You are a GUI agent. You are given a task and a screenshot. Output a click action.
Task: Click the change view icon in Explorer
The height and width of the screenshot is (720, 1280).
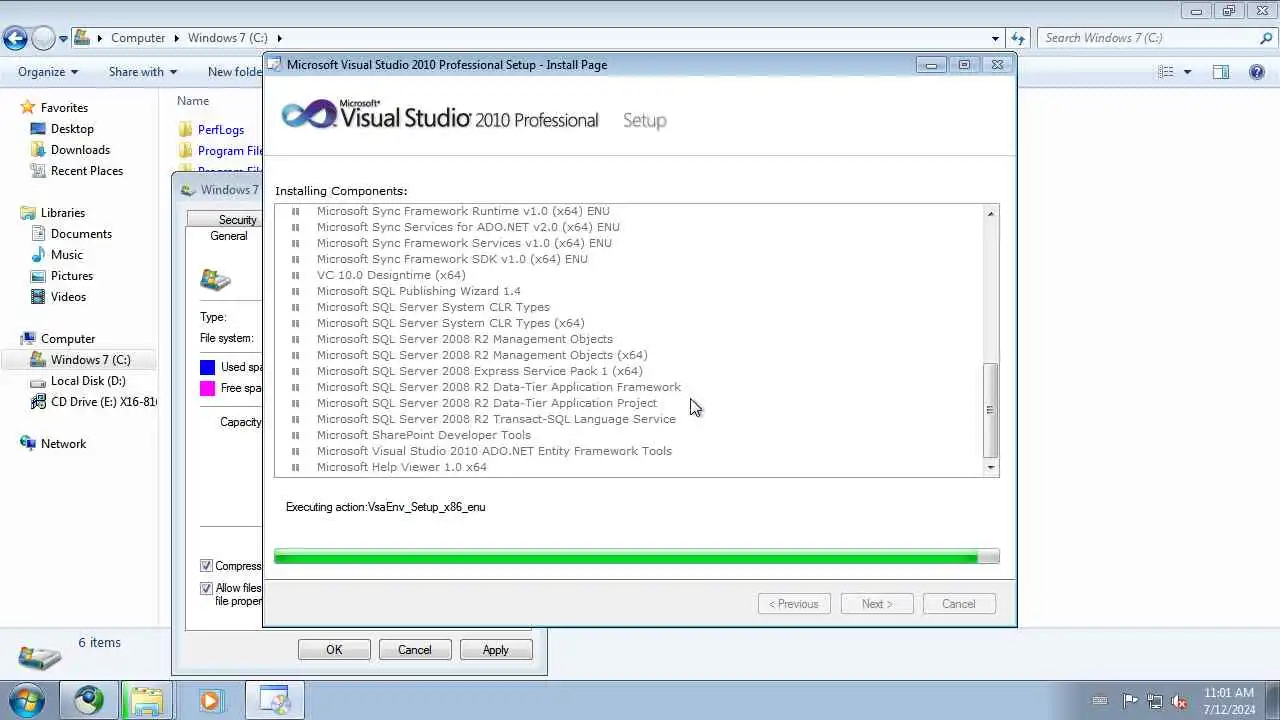pyautogui.click(x=1166, y=72)
